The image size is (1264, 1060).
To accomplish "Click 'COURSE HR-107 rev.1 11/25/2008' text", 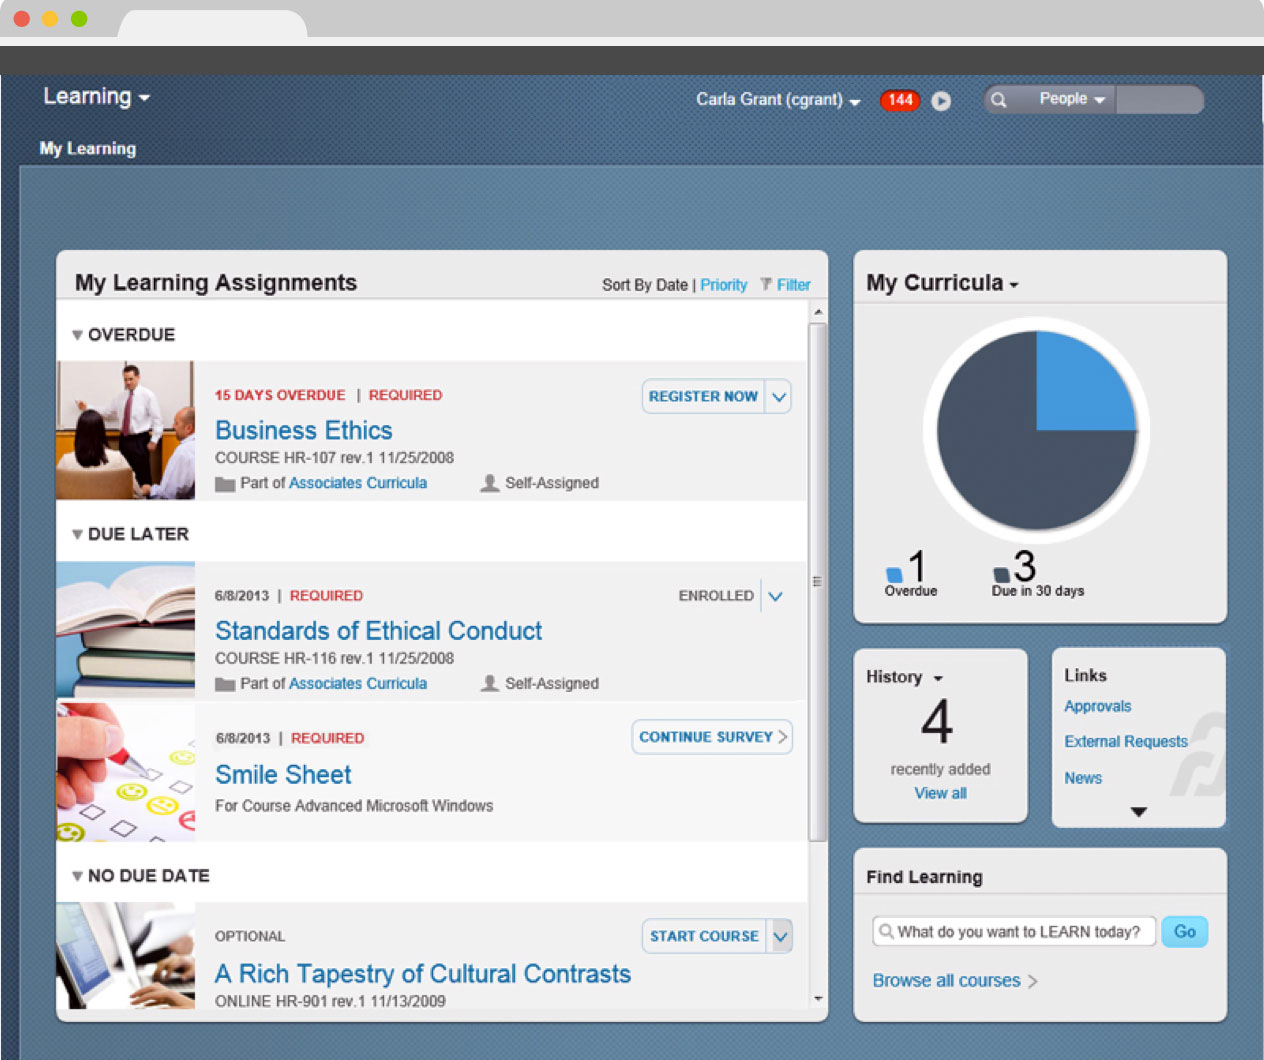I will pos(334,458).
